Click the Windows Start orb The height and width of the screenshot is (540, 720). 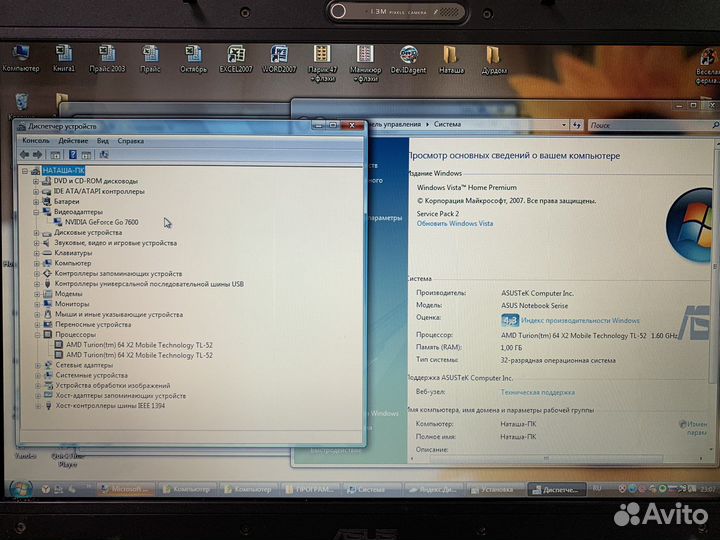tap(20, 489)
